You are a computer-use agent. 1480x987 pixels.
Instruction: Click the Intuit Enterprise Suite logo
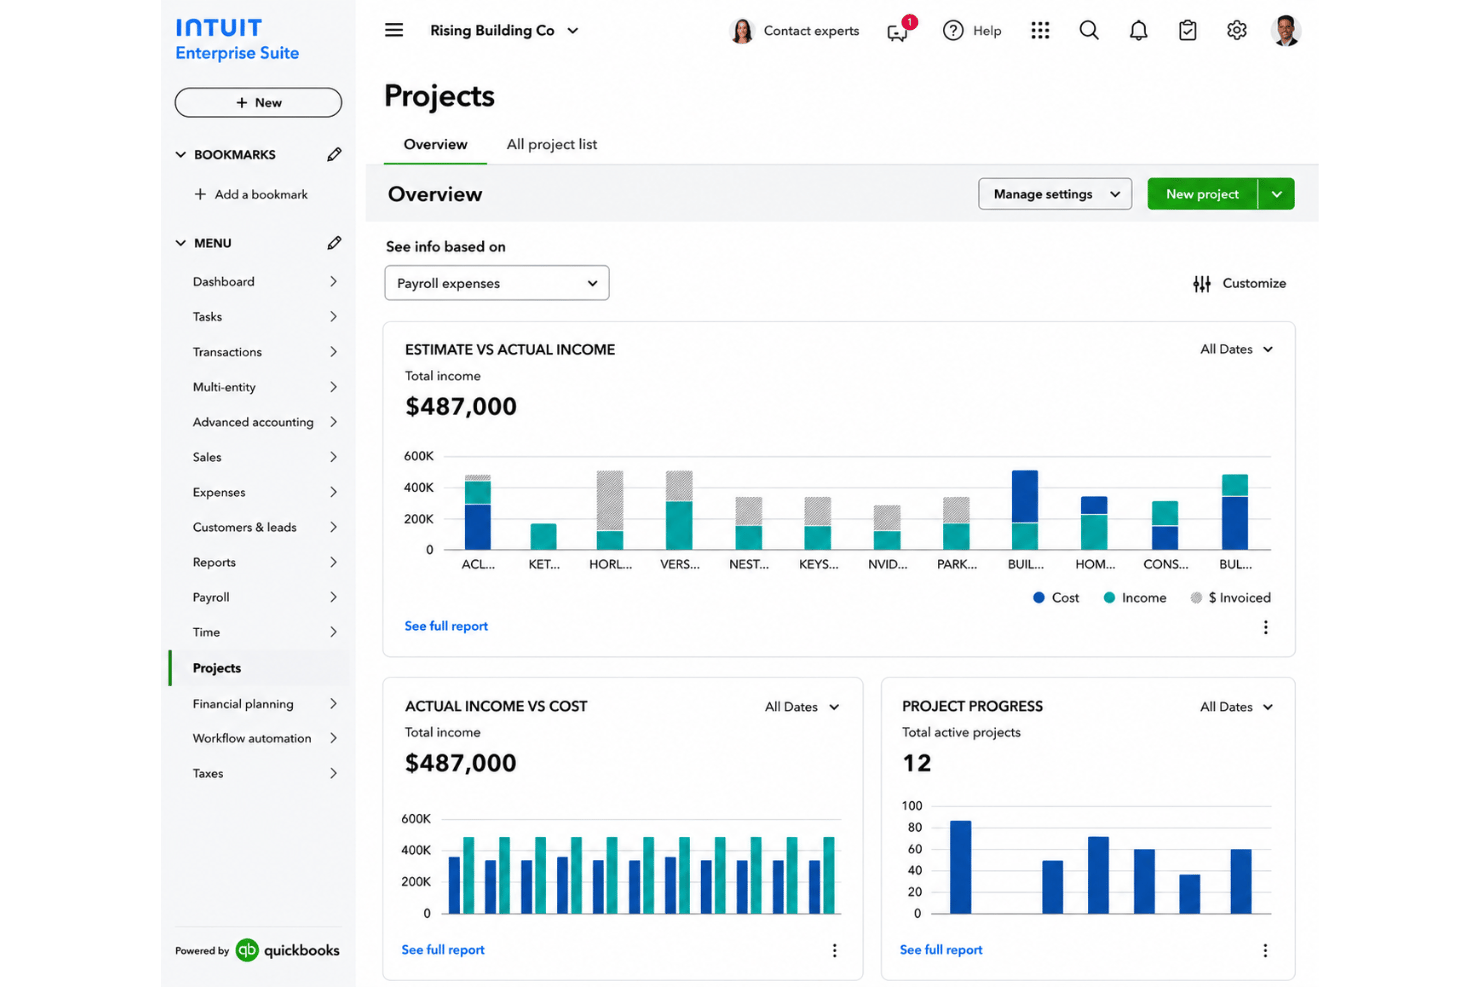click(x=237, y=40)
